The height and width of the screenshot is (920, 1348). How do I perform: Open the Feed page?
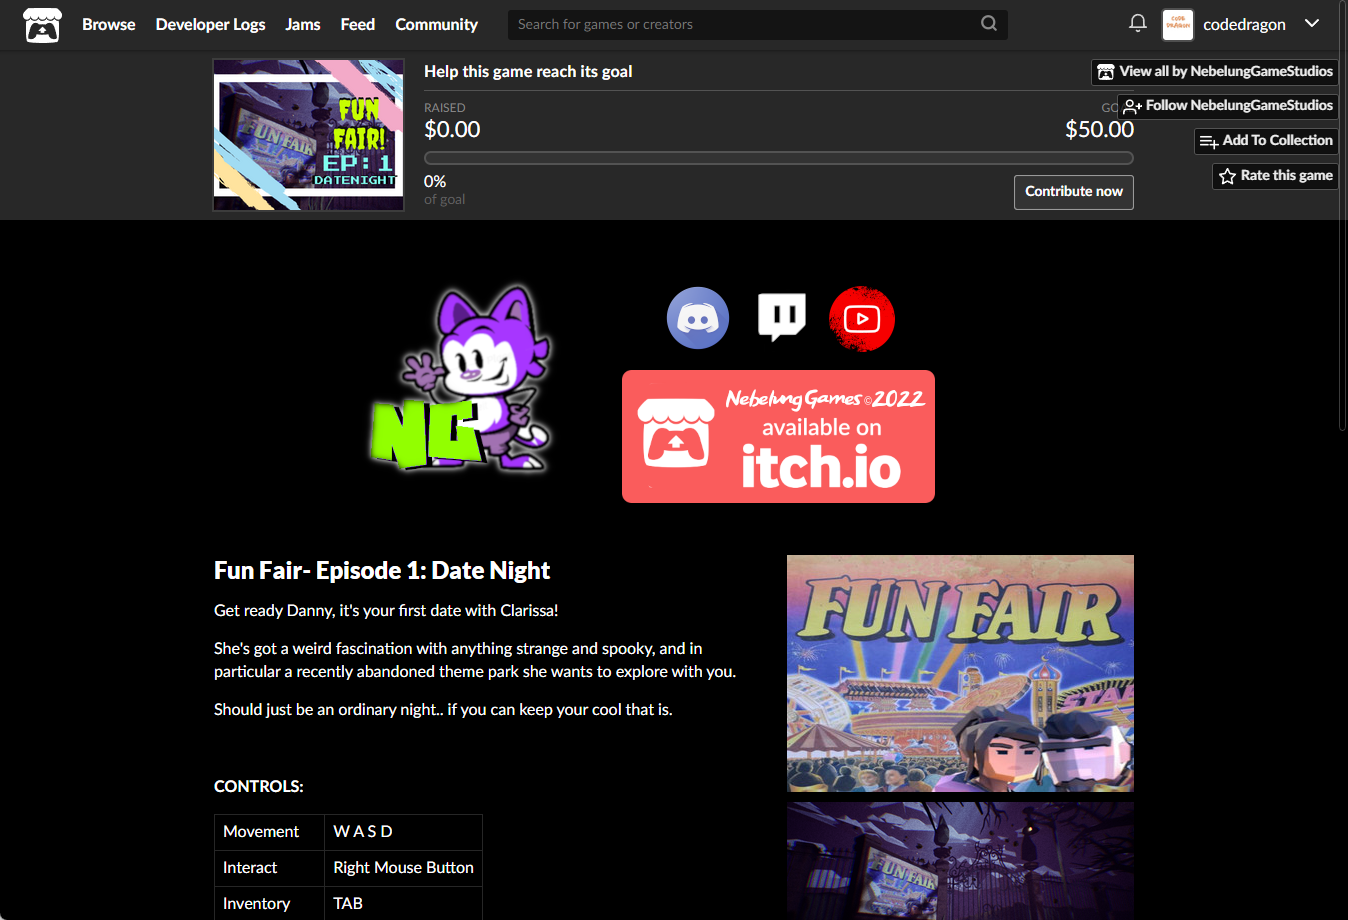click(357, 24)
